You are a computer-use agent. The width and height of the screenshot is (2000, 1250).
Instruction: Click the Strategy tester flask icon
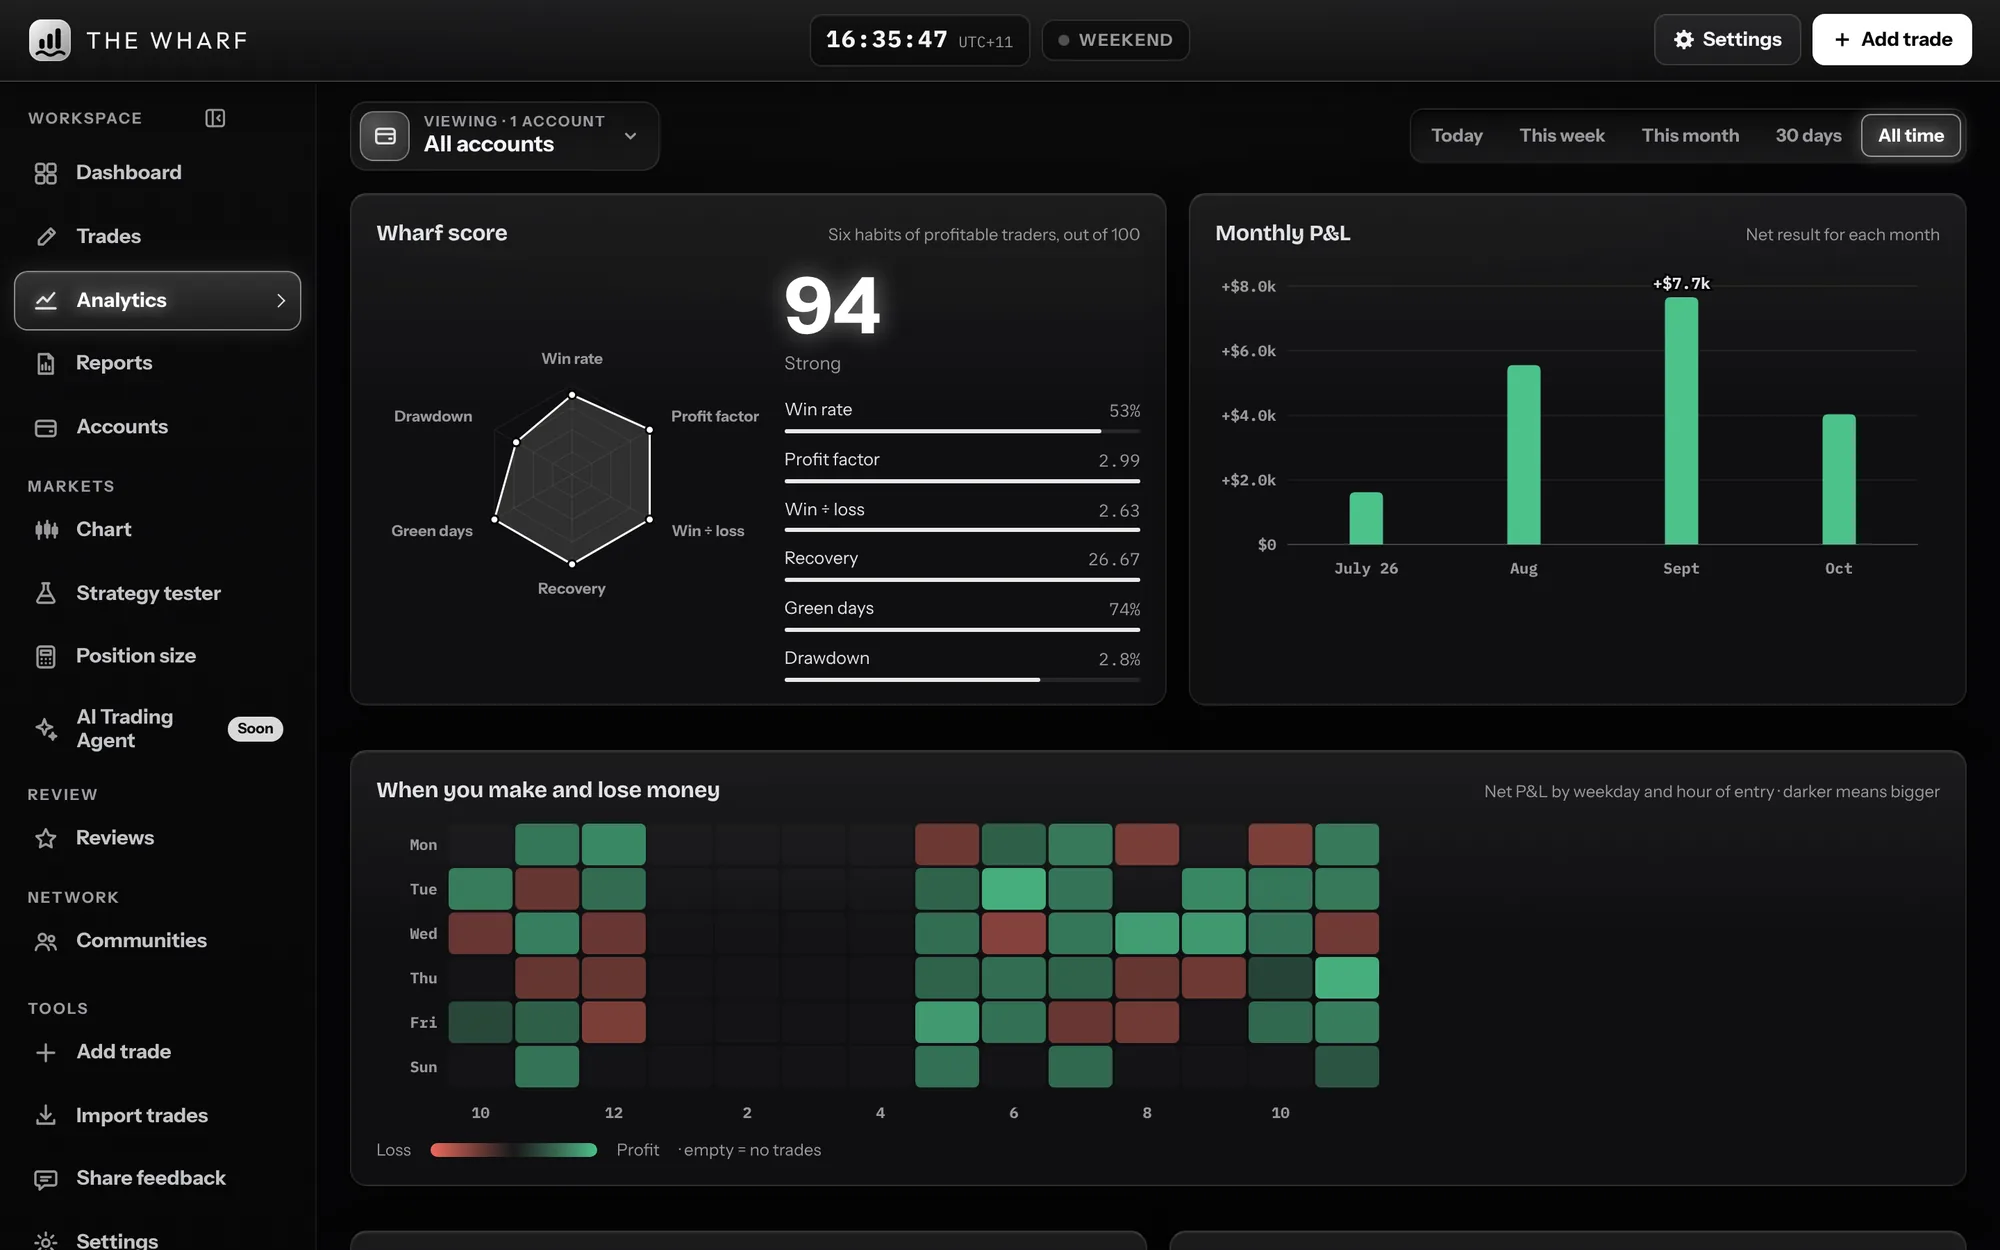(46, 593)
